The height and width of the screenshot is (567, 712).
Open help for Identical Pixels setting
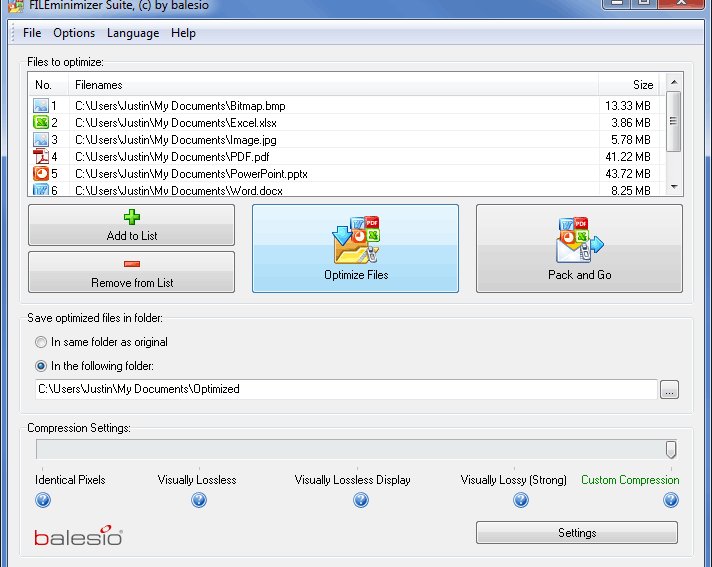pos(43,500)
